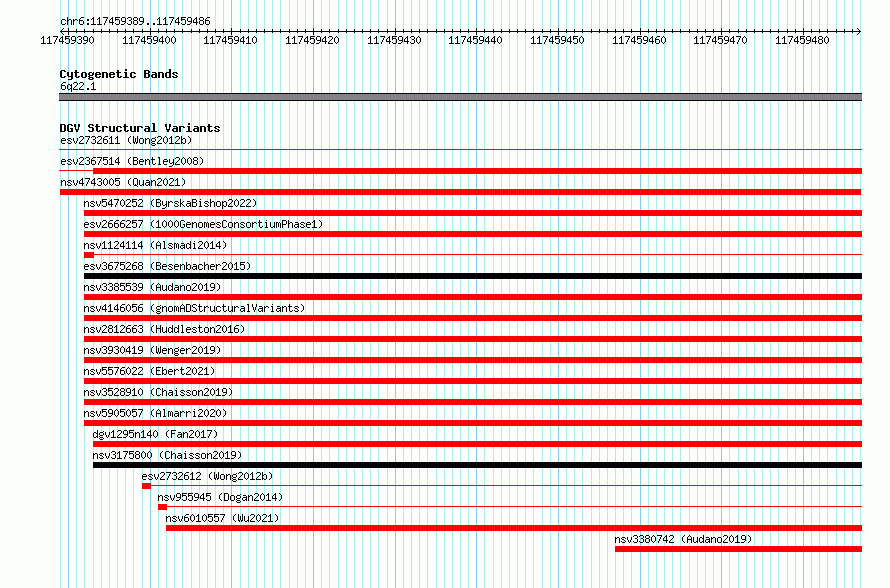
Task: Select dgv1295n140 (Fan2017) label
Action: [x=155, y=434]
